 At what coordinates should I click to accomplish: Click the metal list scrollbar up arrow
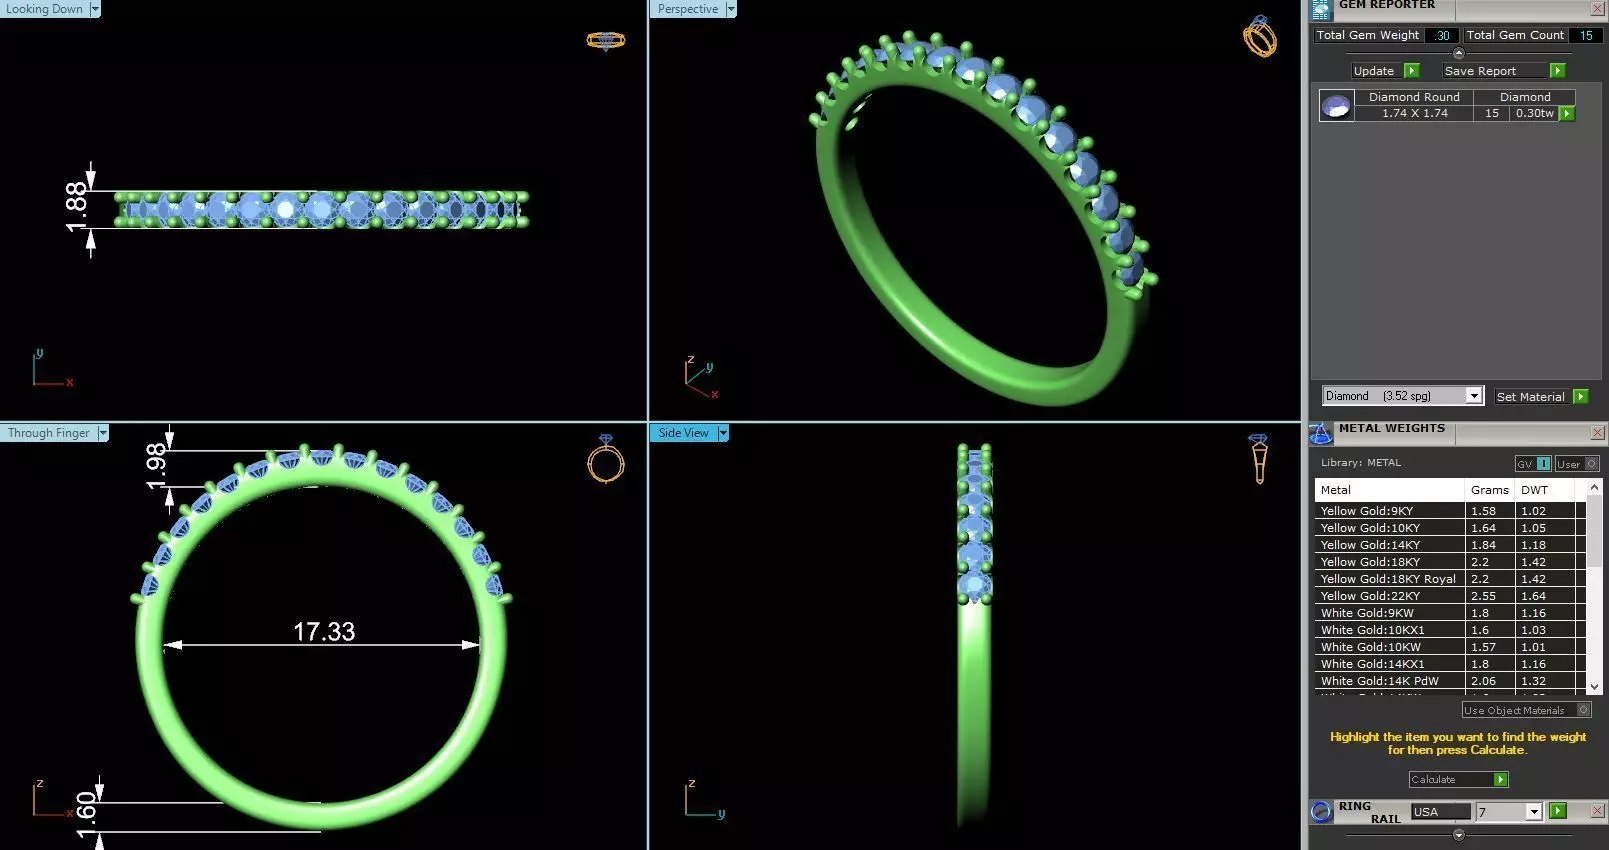pyautogui.click(x=1595, y=487)
